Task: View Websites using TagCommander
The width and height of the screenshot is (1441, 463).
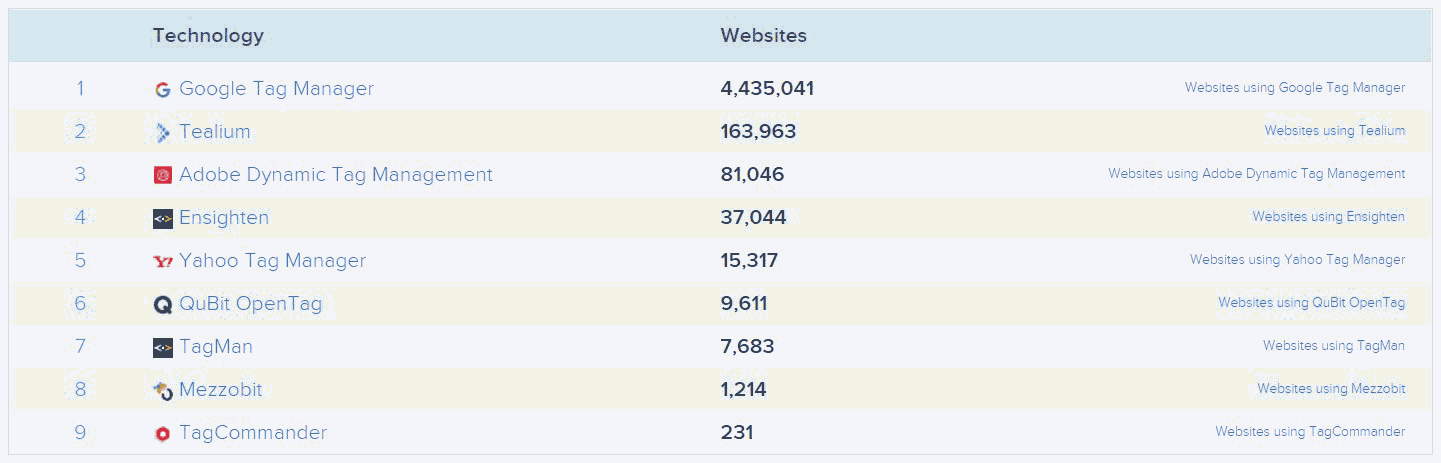Action: [1310, 432]
